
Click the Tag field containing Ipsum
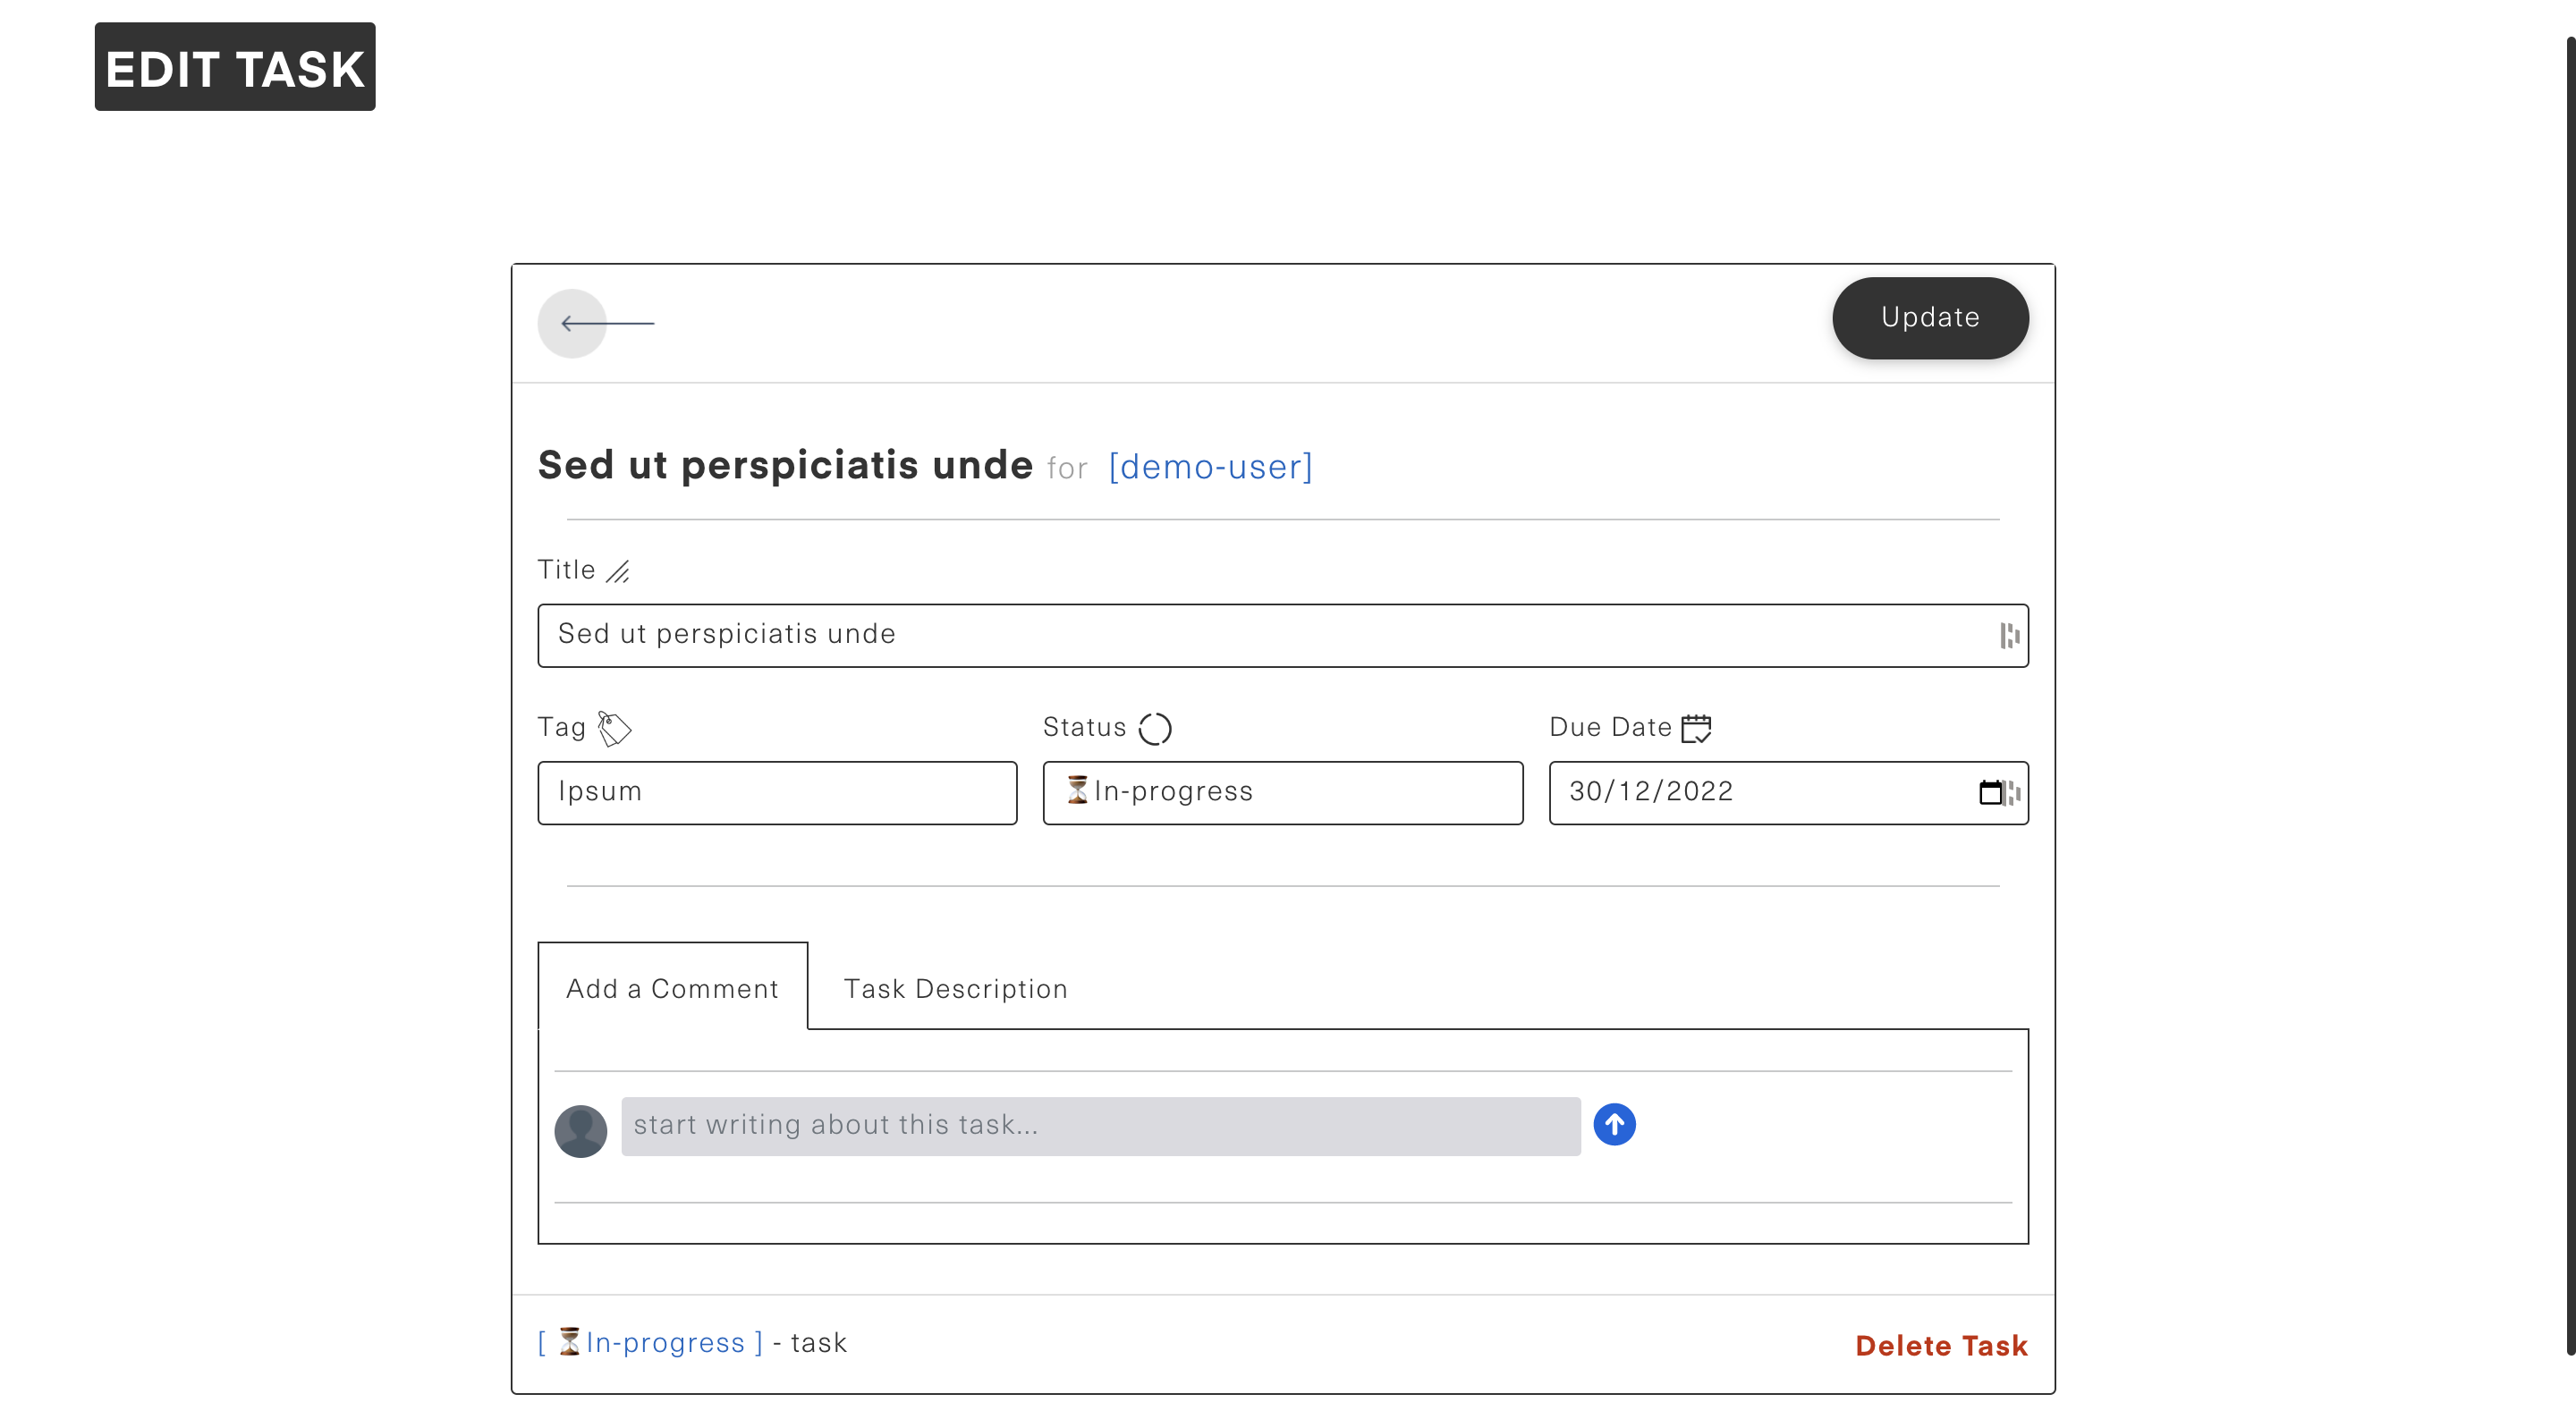click(x=777, y=793)
